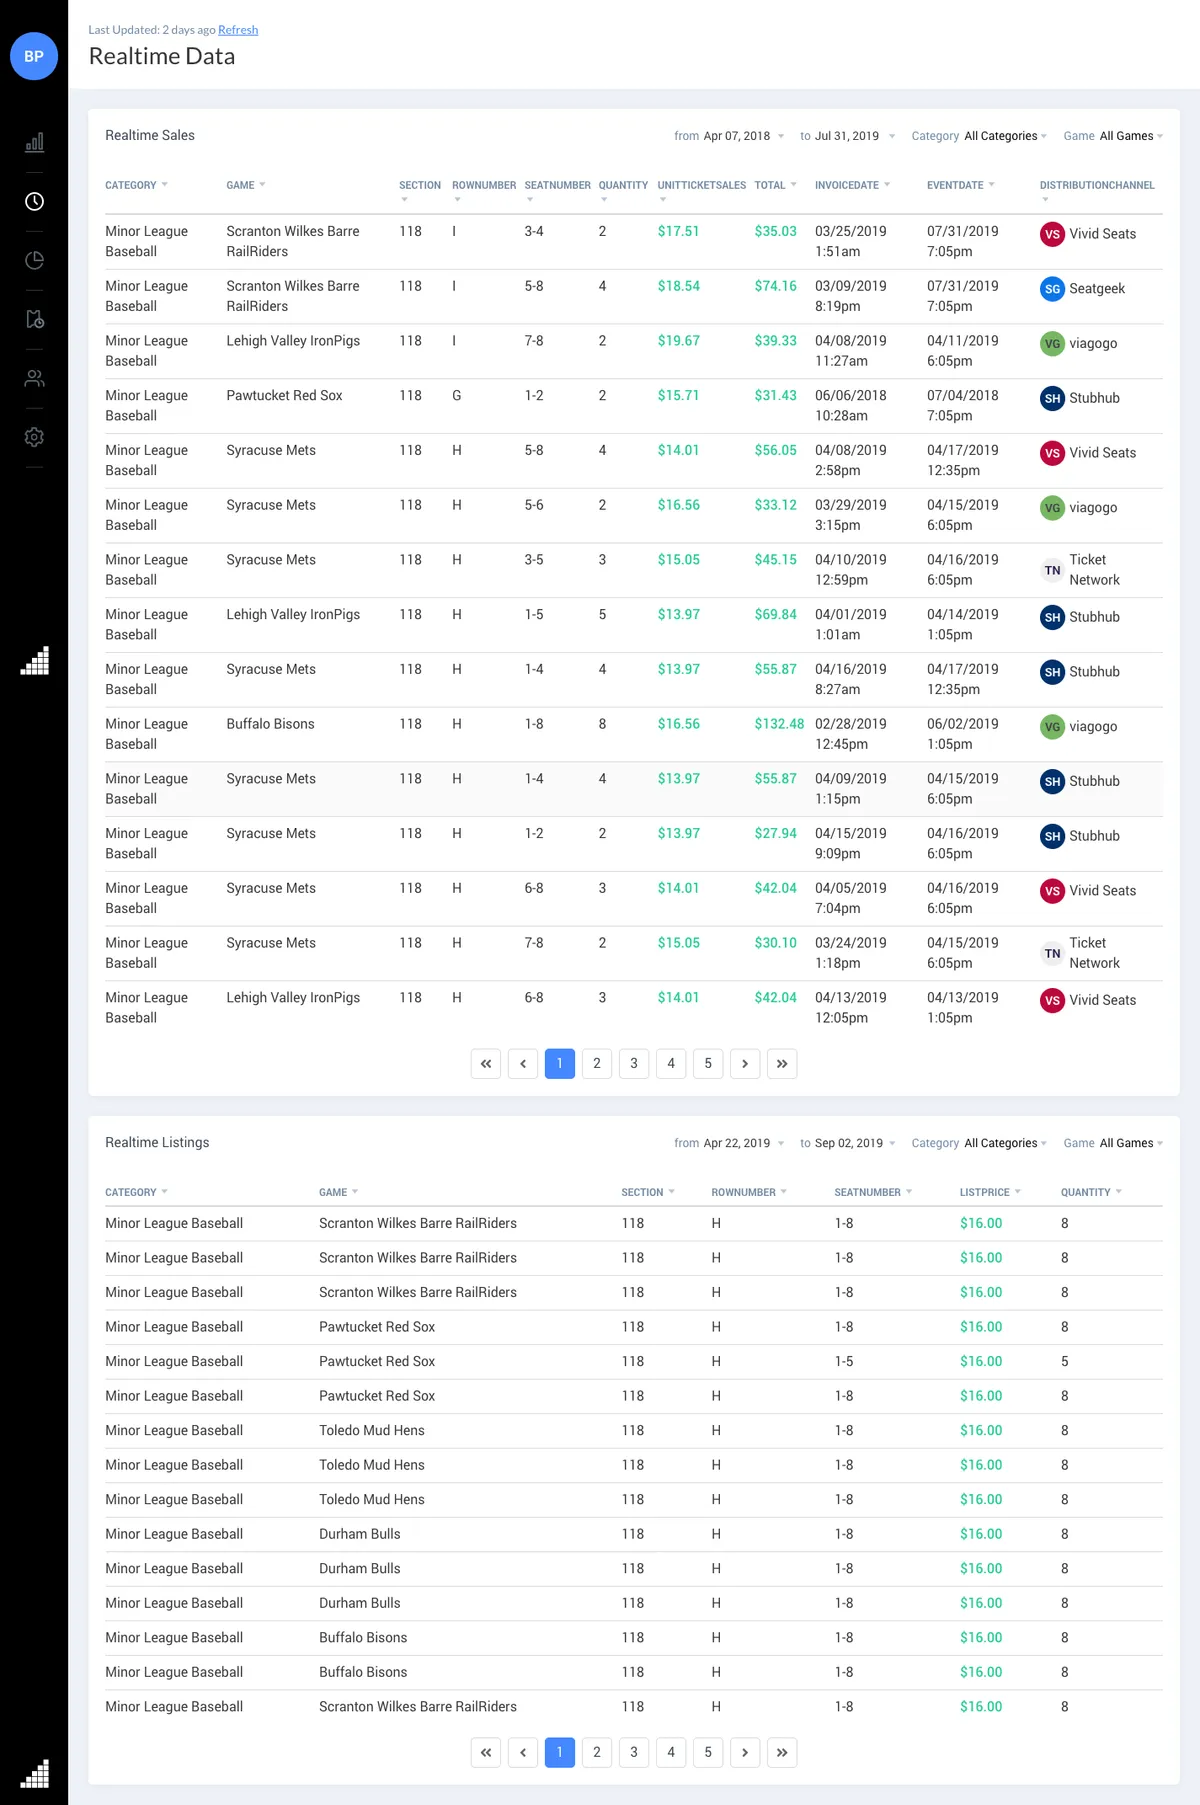Open Listings from date Apr 22, 2019 picker

tap(744, 1143)
